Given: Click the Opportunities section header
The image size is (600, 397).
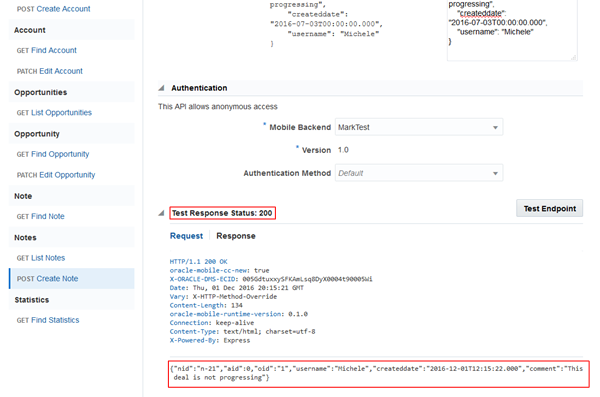Looking at the screenshot, I should coord(72,92).
